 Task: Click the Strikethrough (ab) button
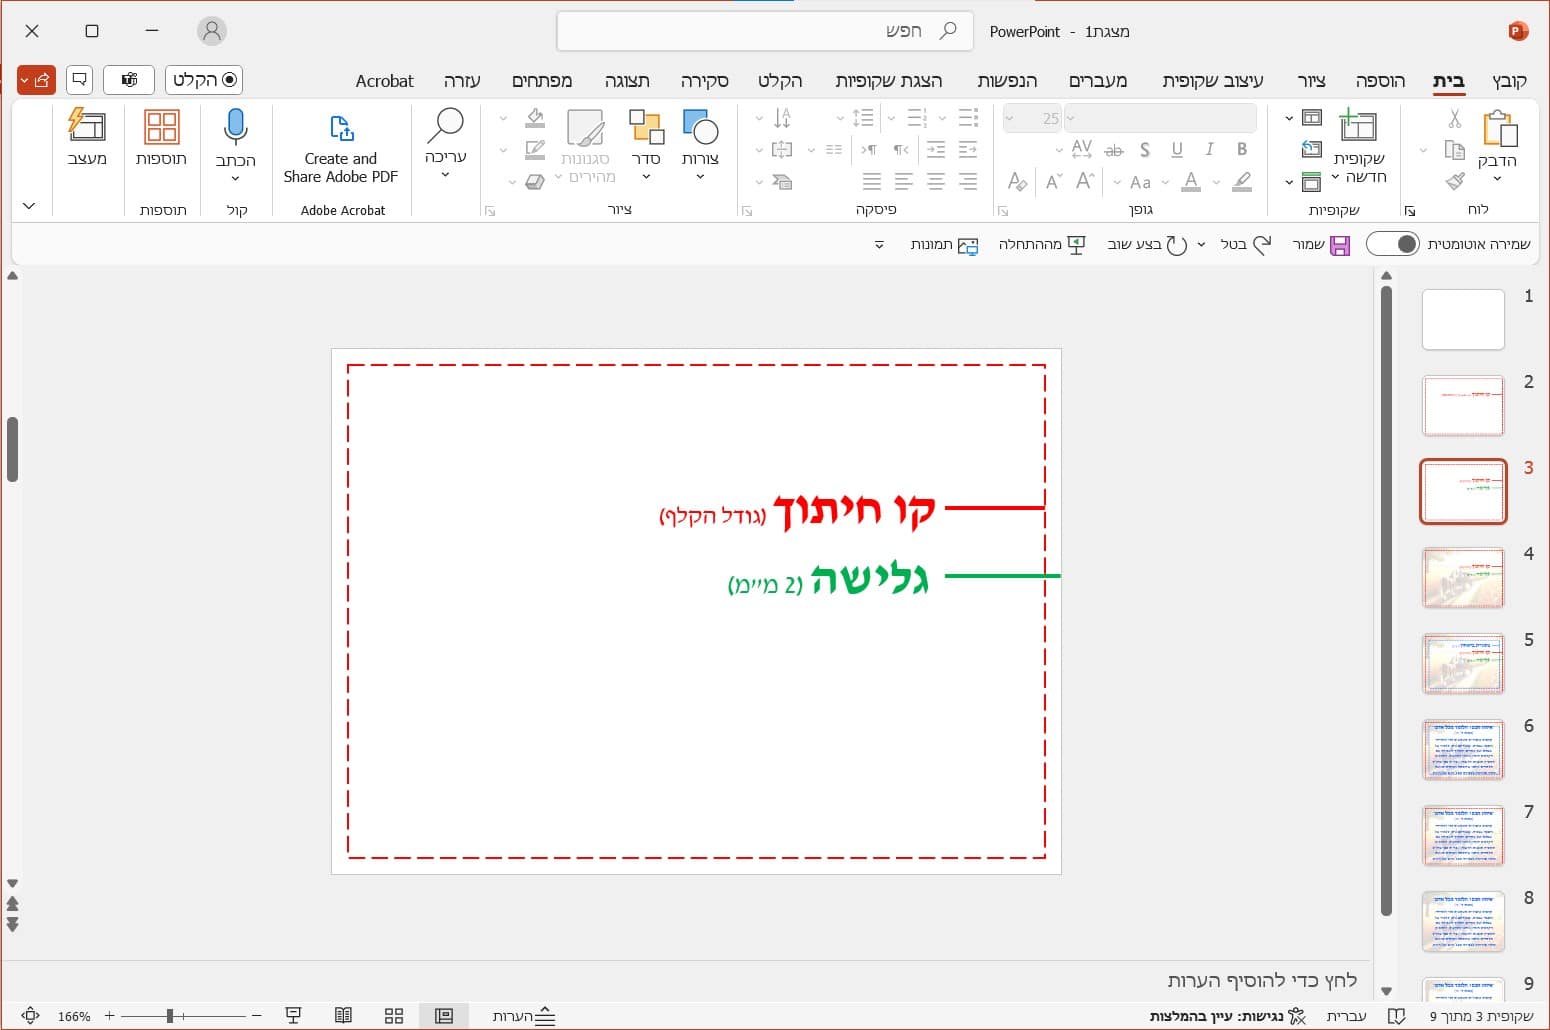1113,150
